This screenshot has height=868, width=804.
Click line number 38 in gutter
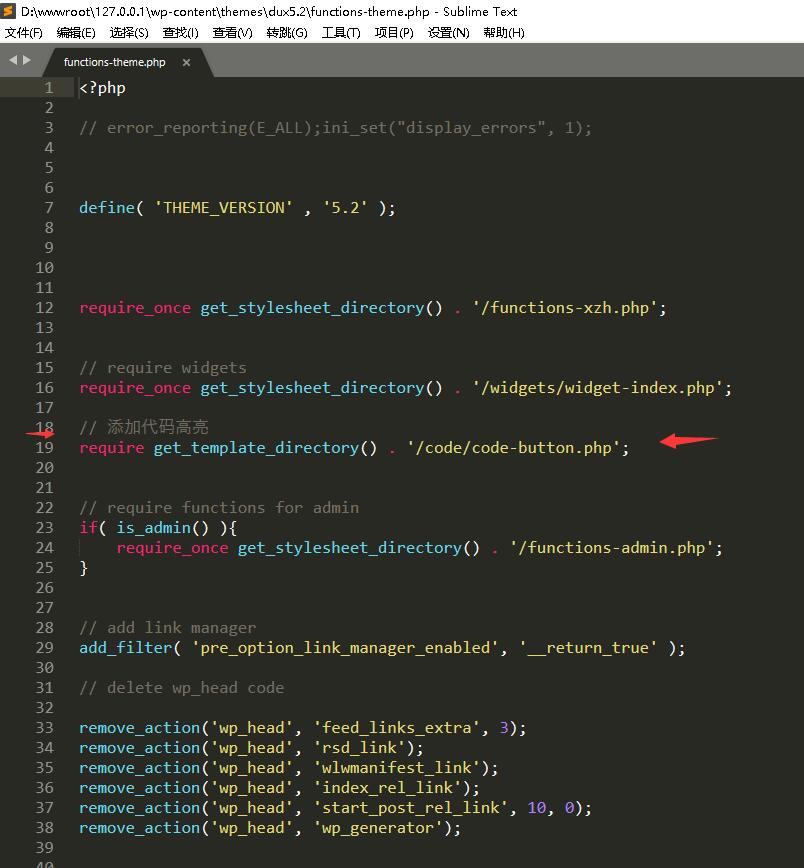tap(44, 828)
